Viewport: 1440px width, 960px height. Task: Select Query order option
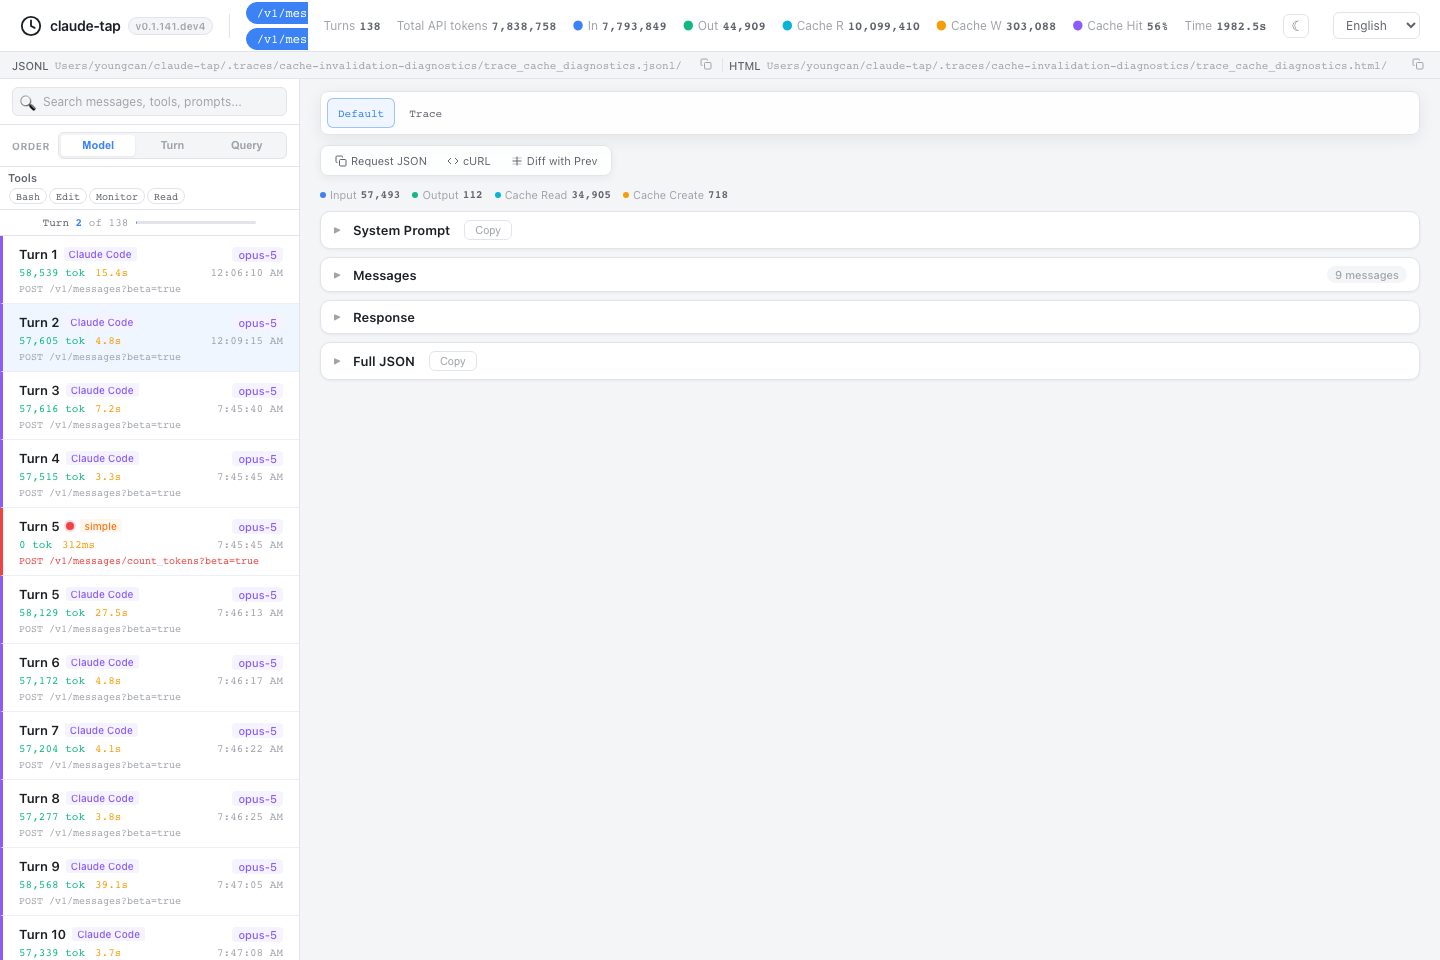247,145
